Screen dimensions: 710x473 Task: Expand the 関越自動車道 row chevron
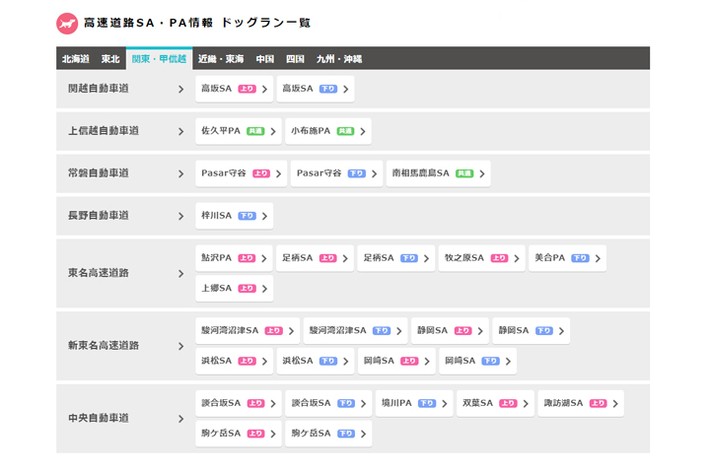[181, 89]
